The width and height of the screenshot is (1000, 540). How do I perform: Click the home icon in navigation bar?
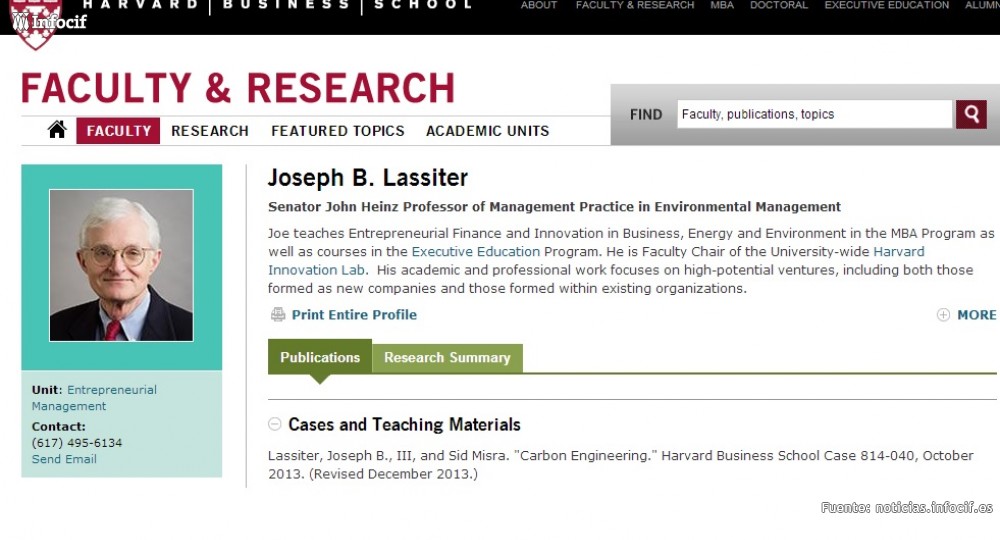[57, 130]
